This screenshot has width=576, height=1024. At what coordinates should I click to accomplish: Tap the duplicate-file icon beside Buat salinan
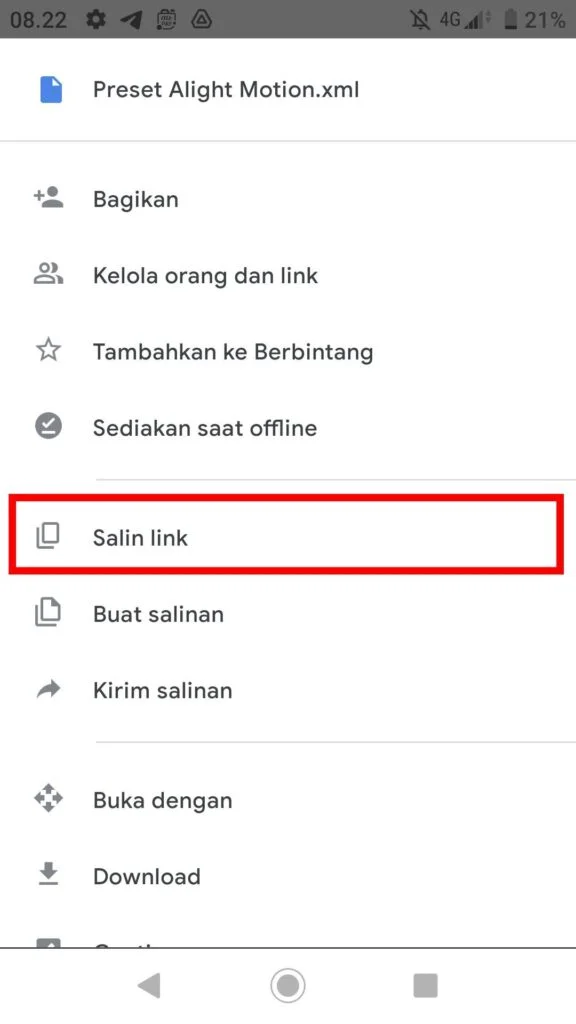point(48,613)
